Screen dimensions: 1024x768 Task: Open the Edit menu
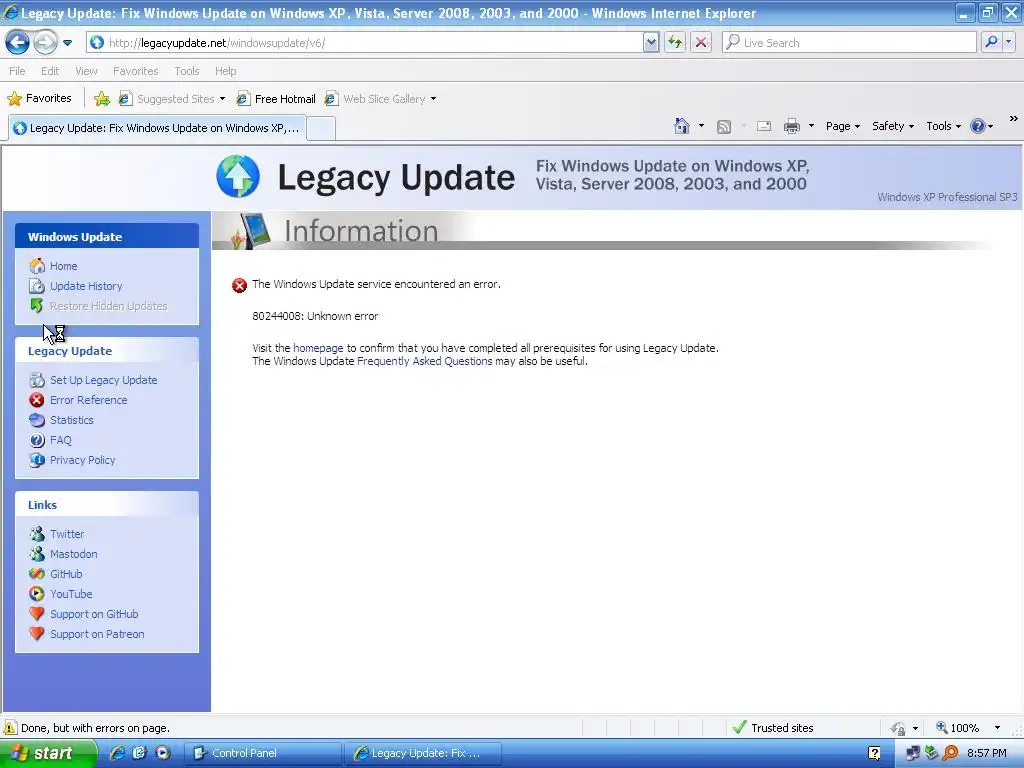click(x=50, y=71)
